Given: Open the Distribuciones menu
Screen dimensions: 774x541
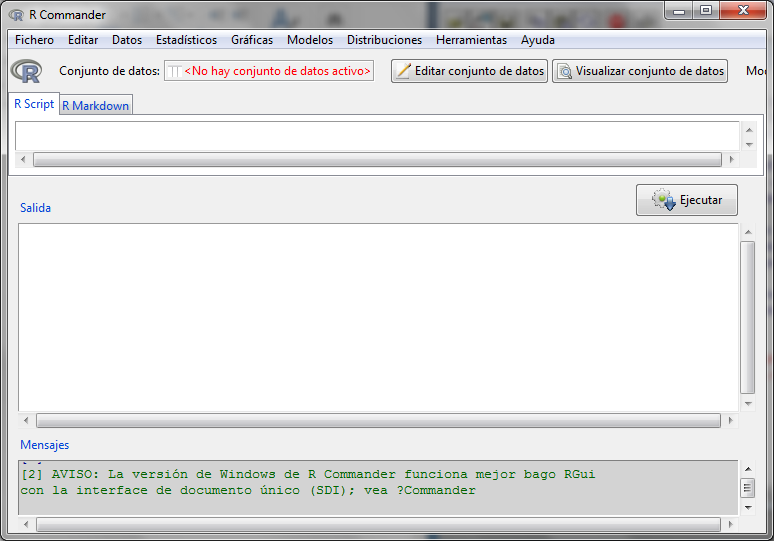Looking at the screenshot, I should (x=384, y=40).
